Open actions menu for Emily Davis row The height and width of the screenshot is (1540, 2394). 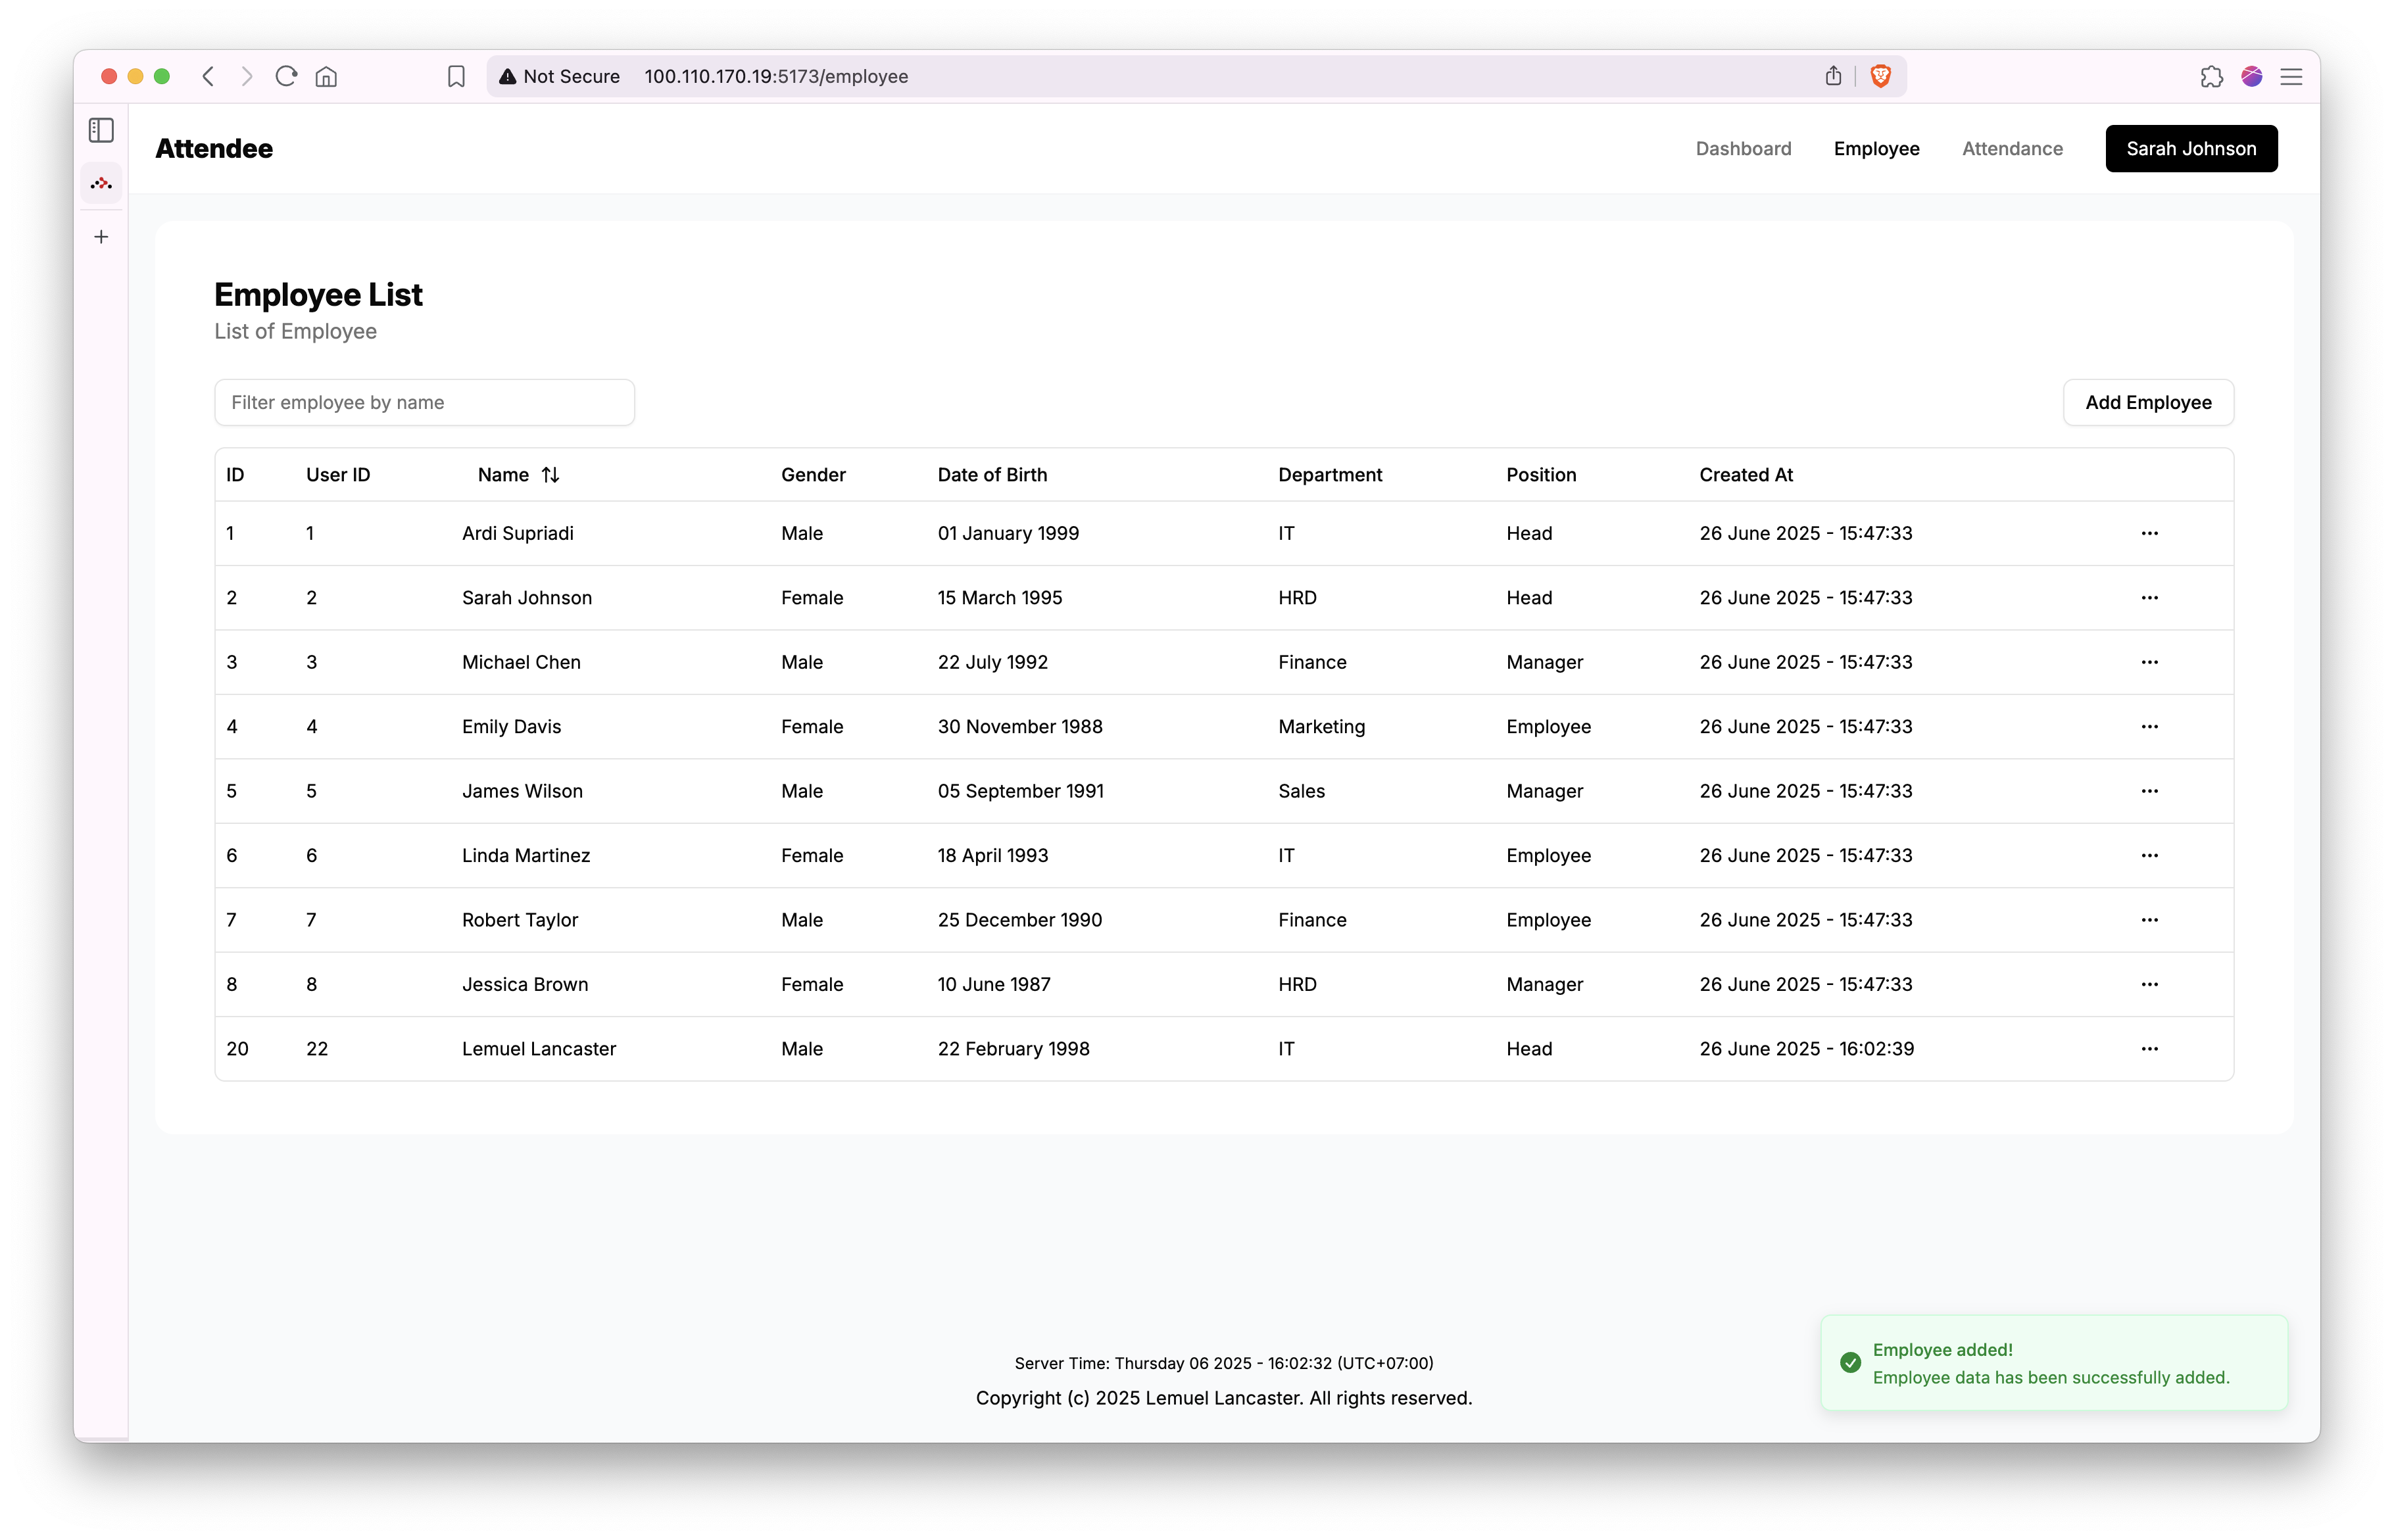(2149, 727)
